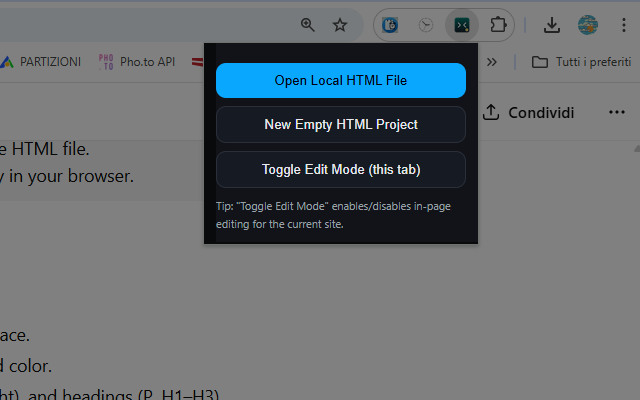Click Open Local HTML File button
Image resolution: width=640 pixels, height=400 pixels.
341,80
